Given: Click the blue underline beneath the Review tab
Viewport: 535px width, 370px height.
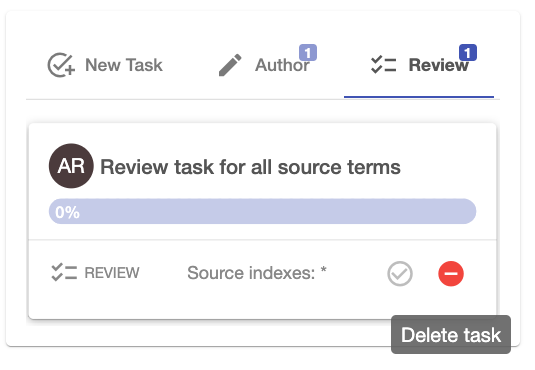Looking at the screenshot, I should point(419,97).
